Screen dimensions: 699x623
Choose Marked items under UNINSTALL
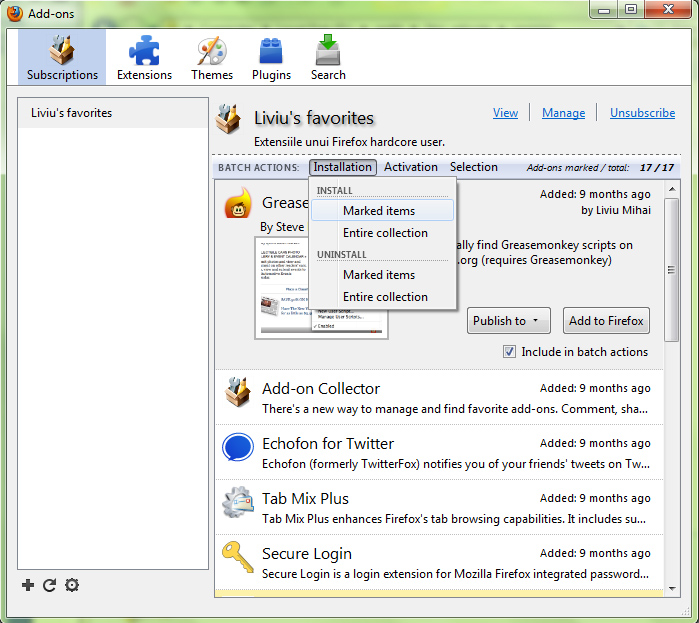click(x=382, y=275)
